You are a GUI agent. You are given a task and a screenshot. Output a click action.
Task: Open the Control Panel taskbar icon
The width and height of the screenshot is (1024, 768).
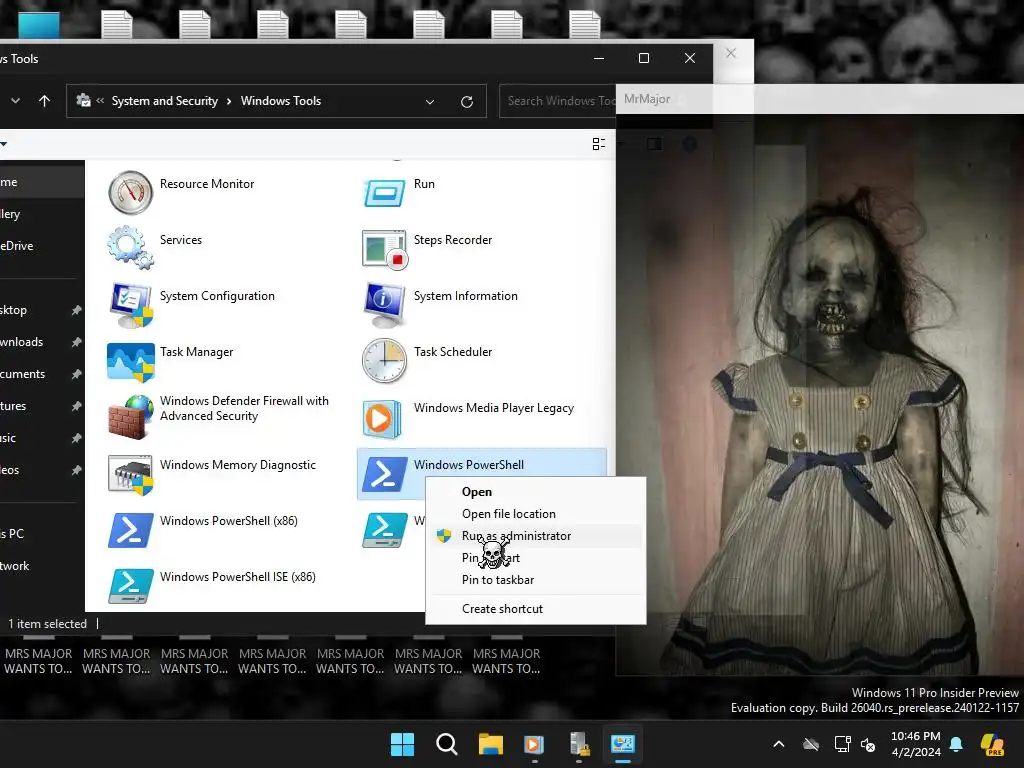(622, 744)
